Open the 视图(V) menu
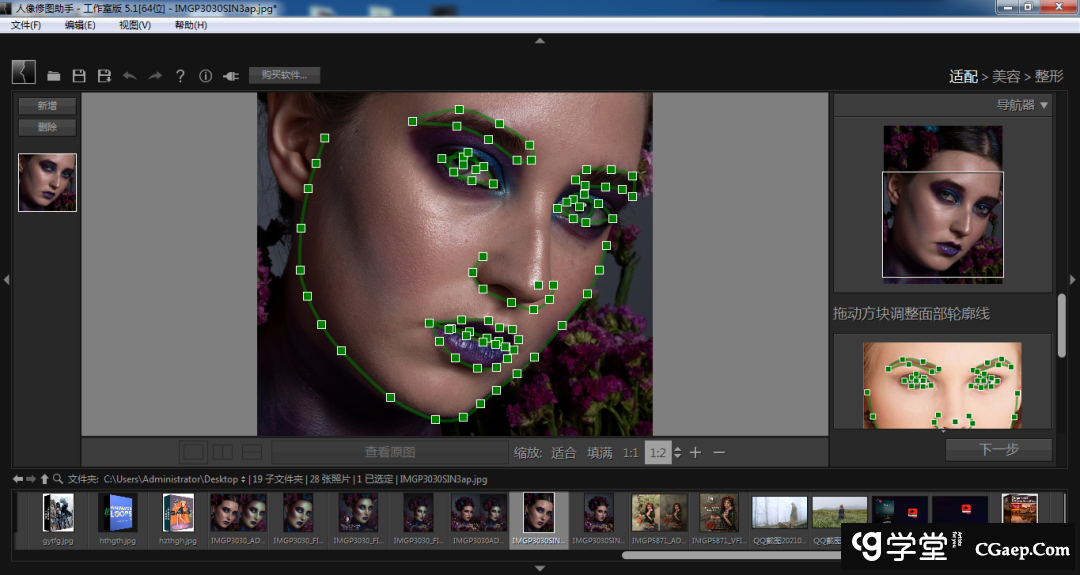The width and height of the screenshot is (1080, 575). (135, 25)
